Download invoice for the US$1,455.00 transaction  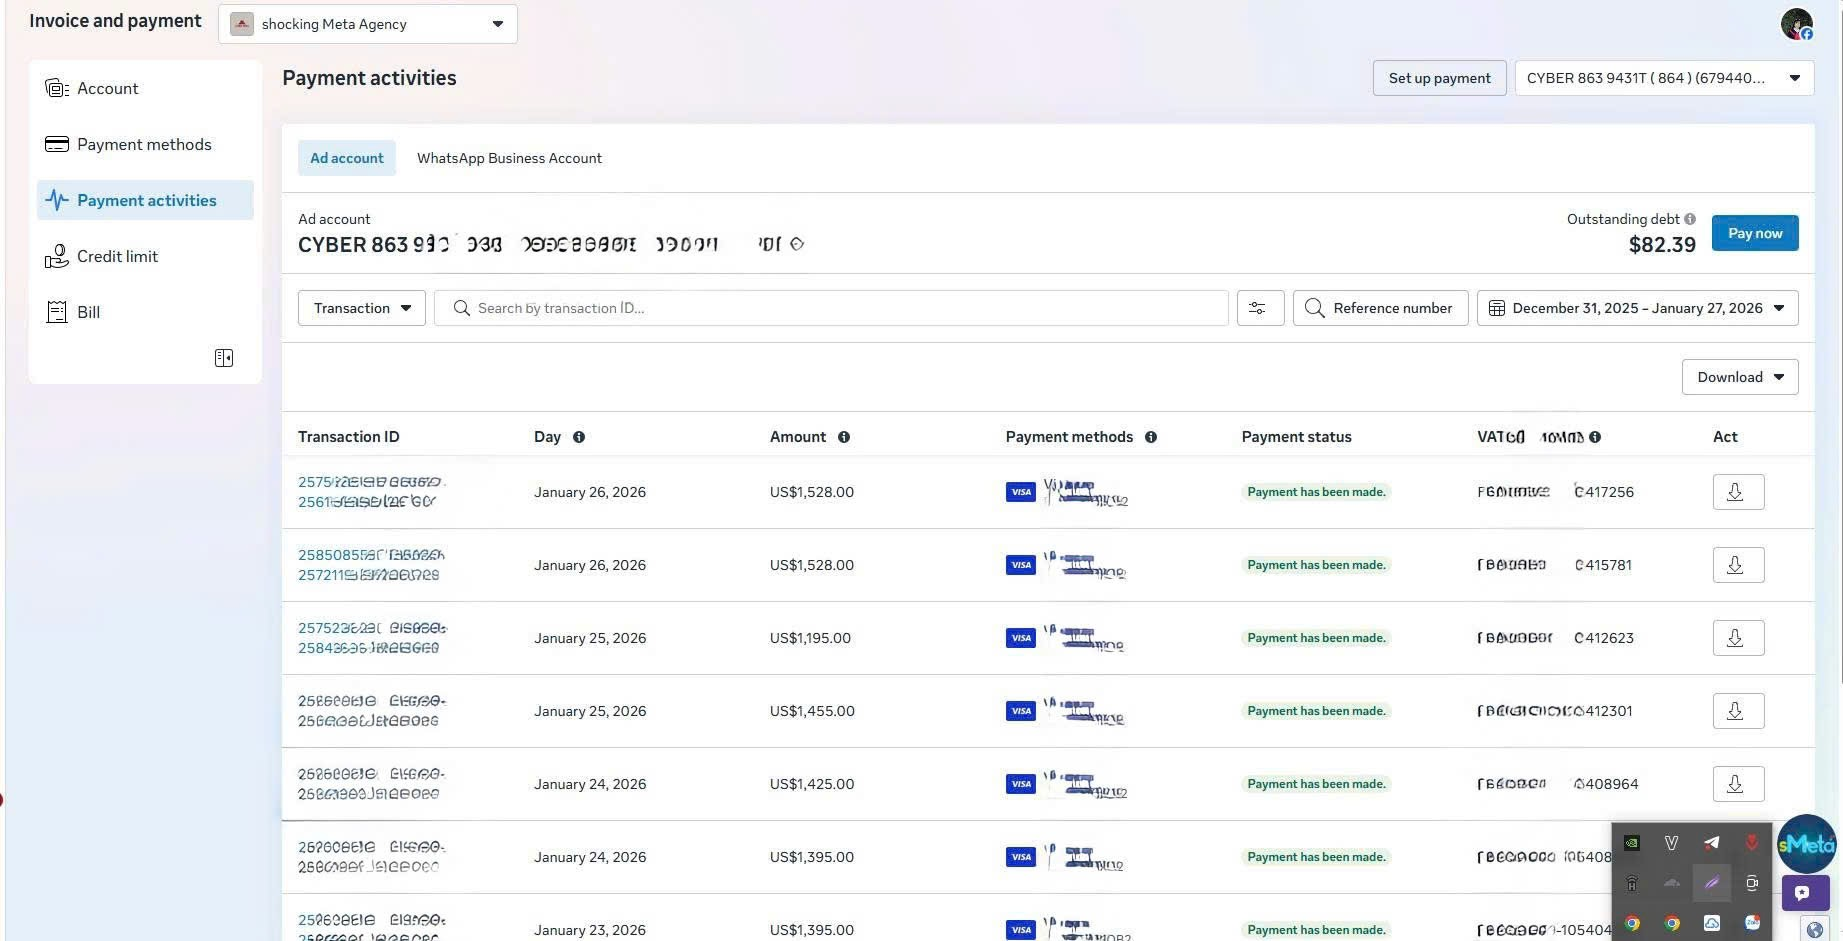coord(1738,711)
